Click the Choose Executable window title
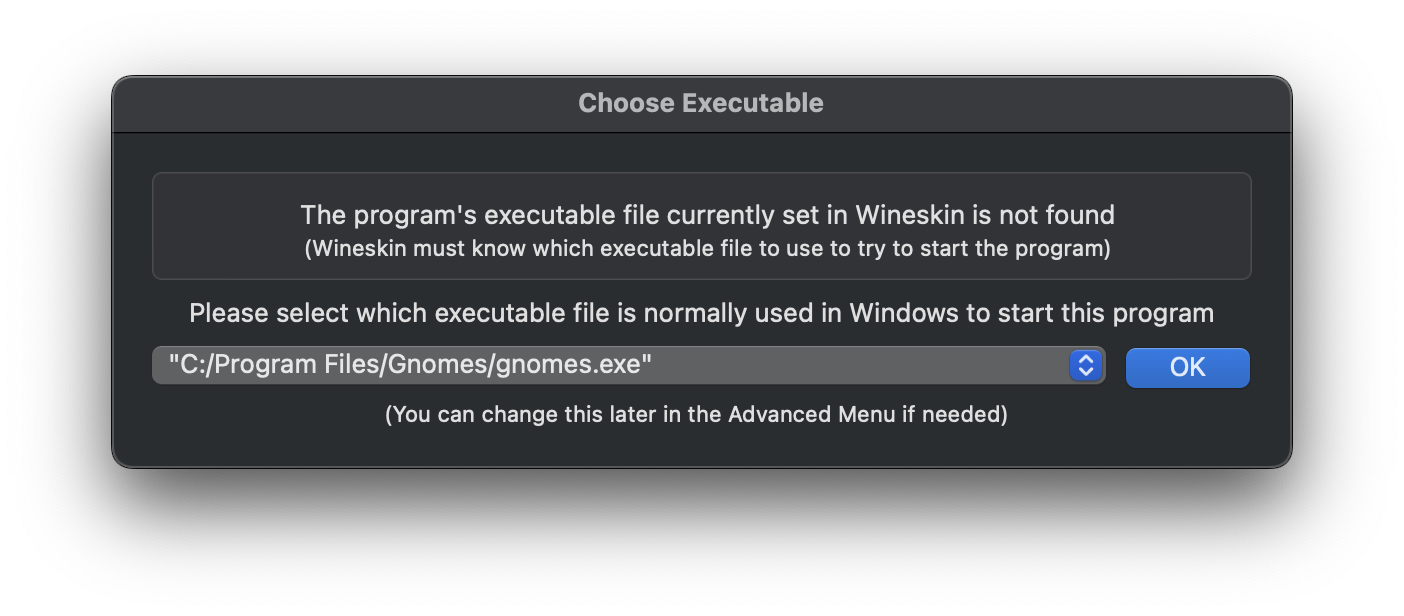The height and width of the screenshot is (616, 1404). 701,103
